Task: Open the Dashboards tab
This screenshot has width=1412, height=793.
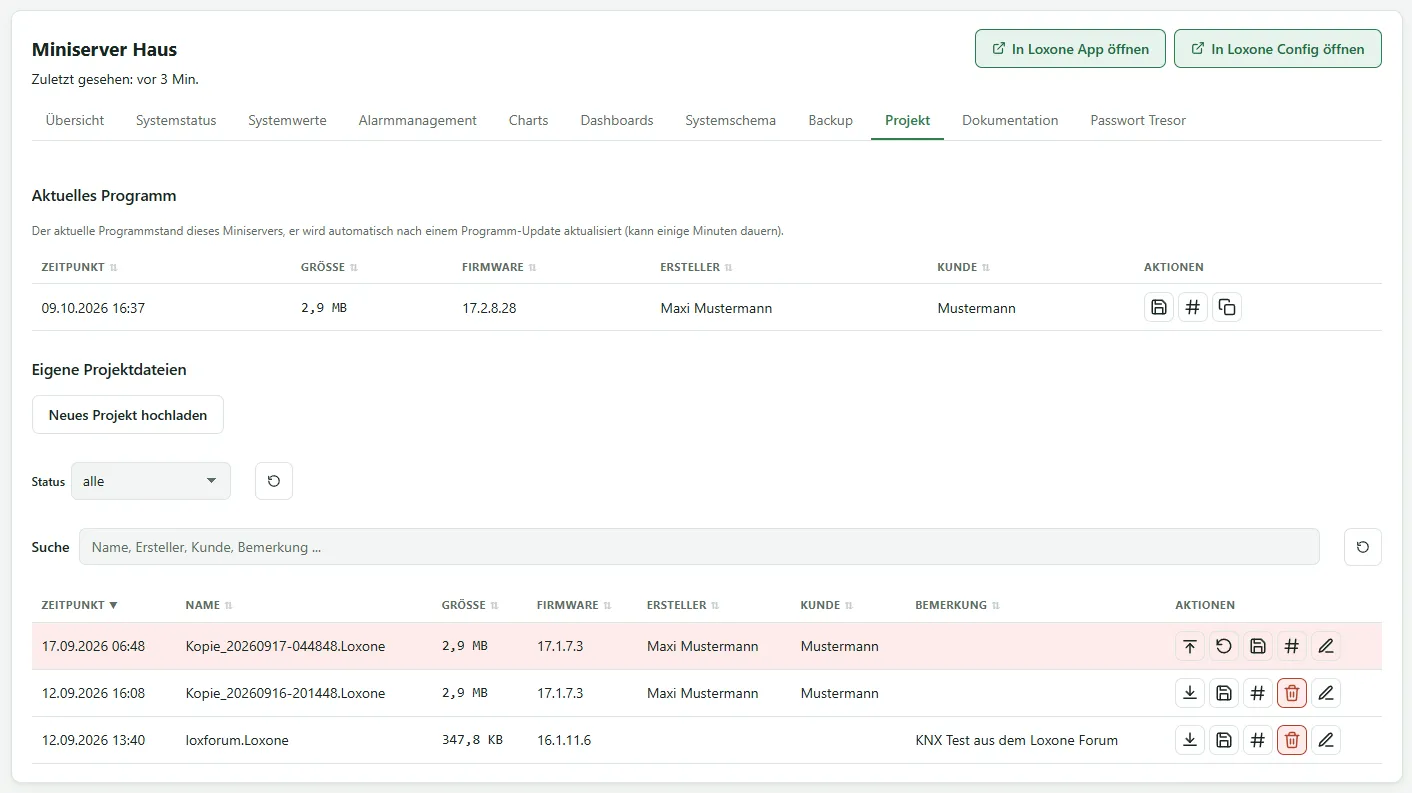Action: coord(617,120)
